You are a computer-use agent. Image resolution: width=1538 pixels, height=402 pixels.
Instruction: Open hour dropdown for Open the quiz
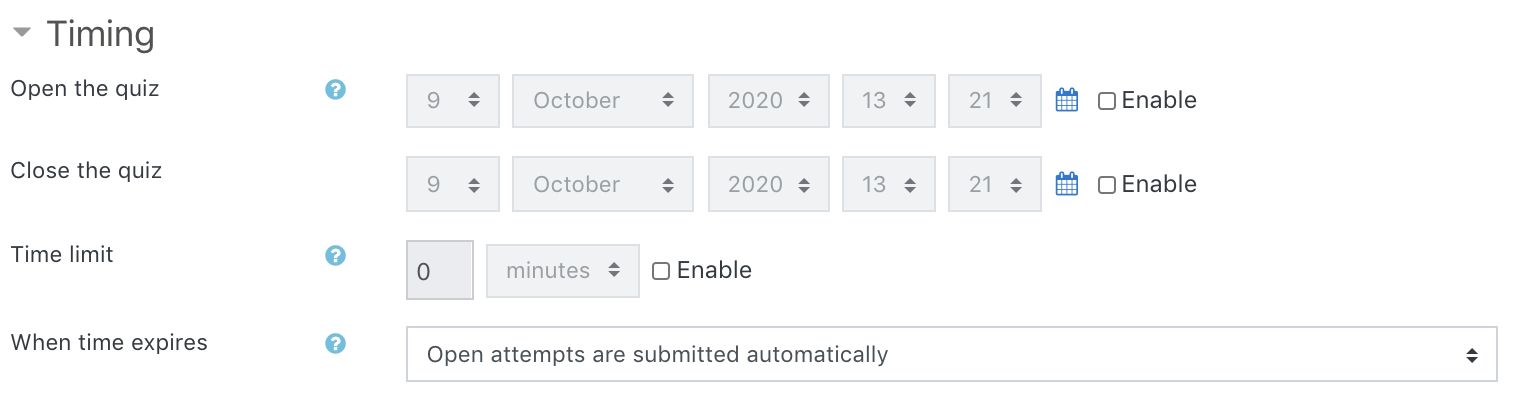click(889, 100)
